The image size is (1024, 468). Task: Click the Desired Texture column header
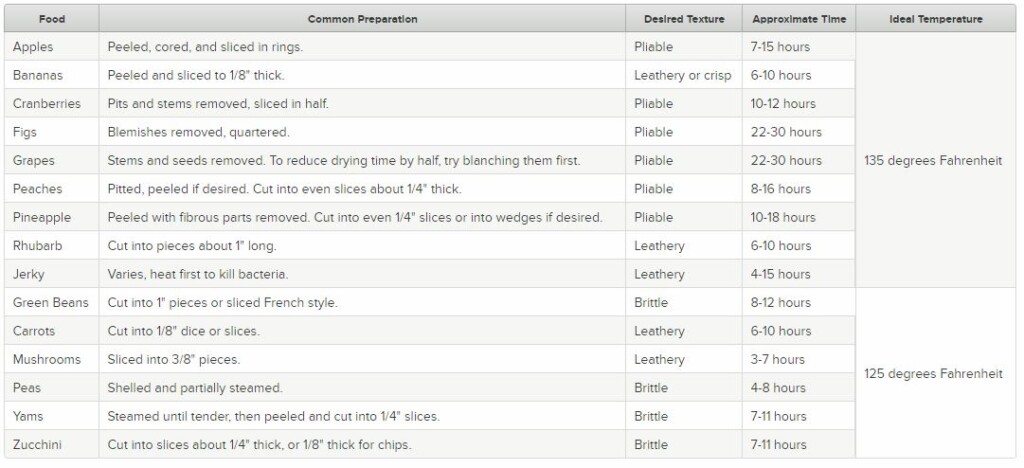(684, 19)
